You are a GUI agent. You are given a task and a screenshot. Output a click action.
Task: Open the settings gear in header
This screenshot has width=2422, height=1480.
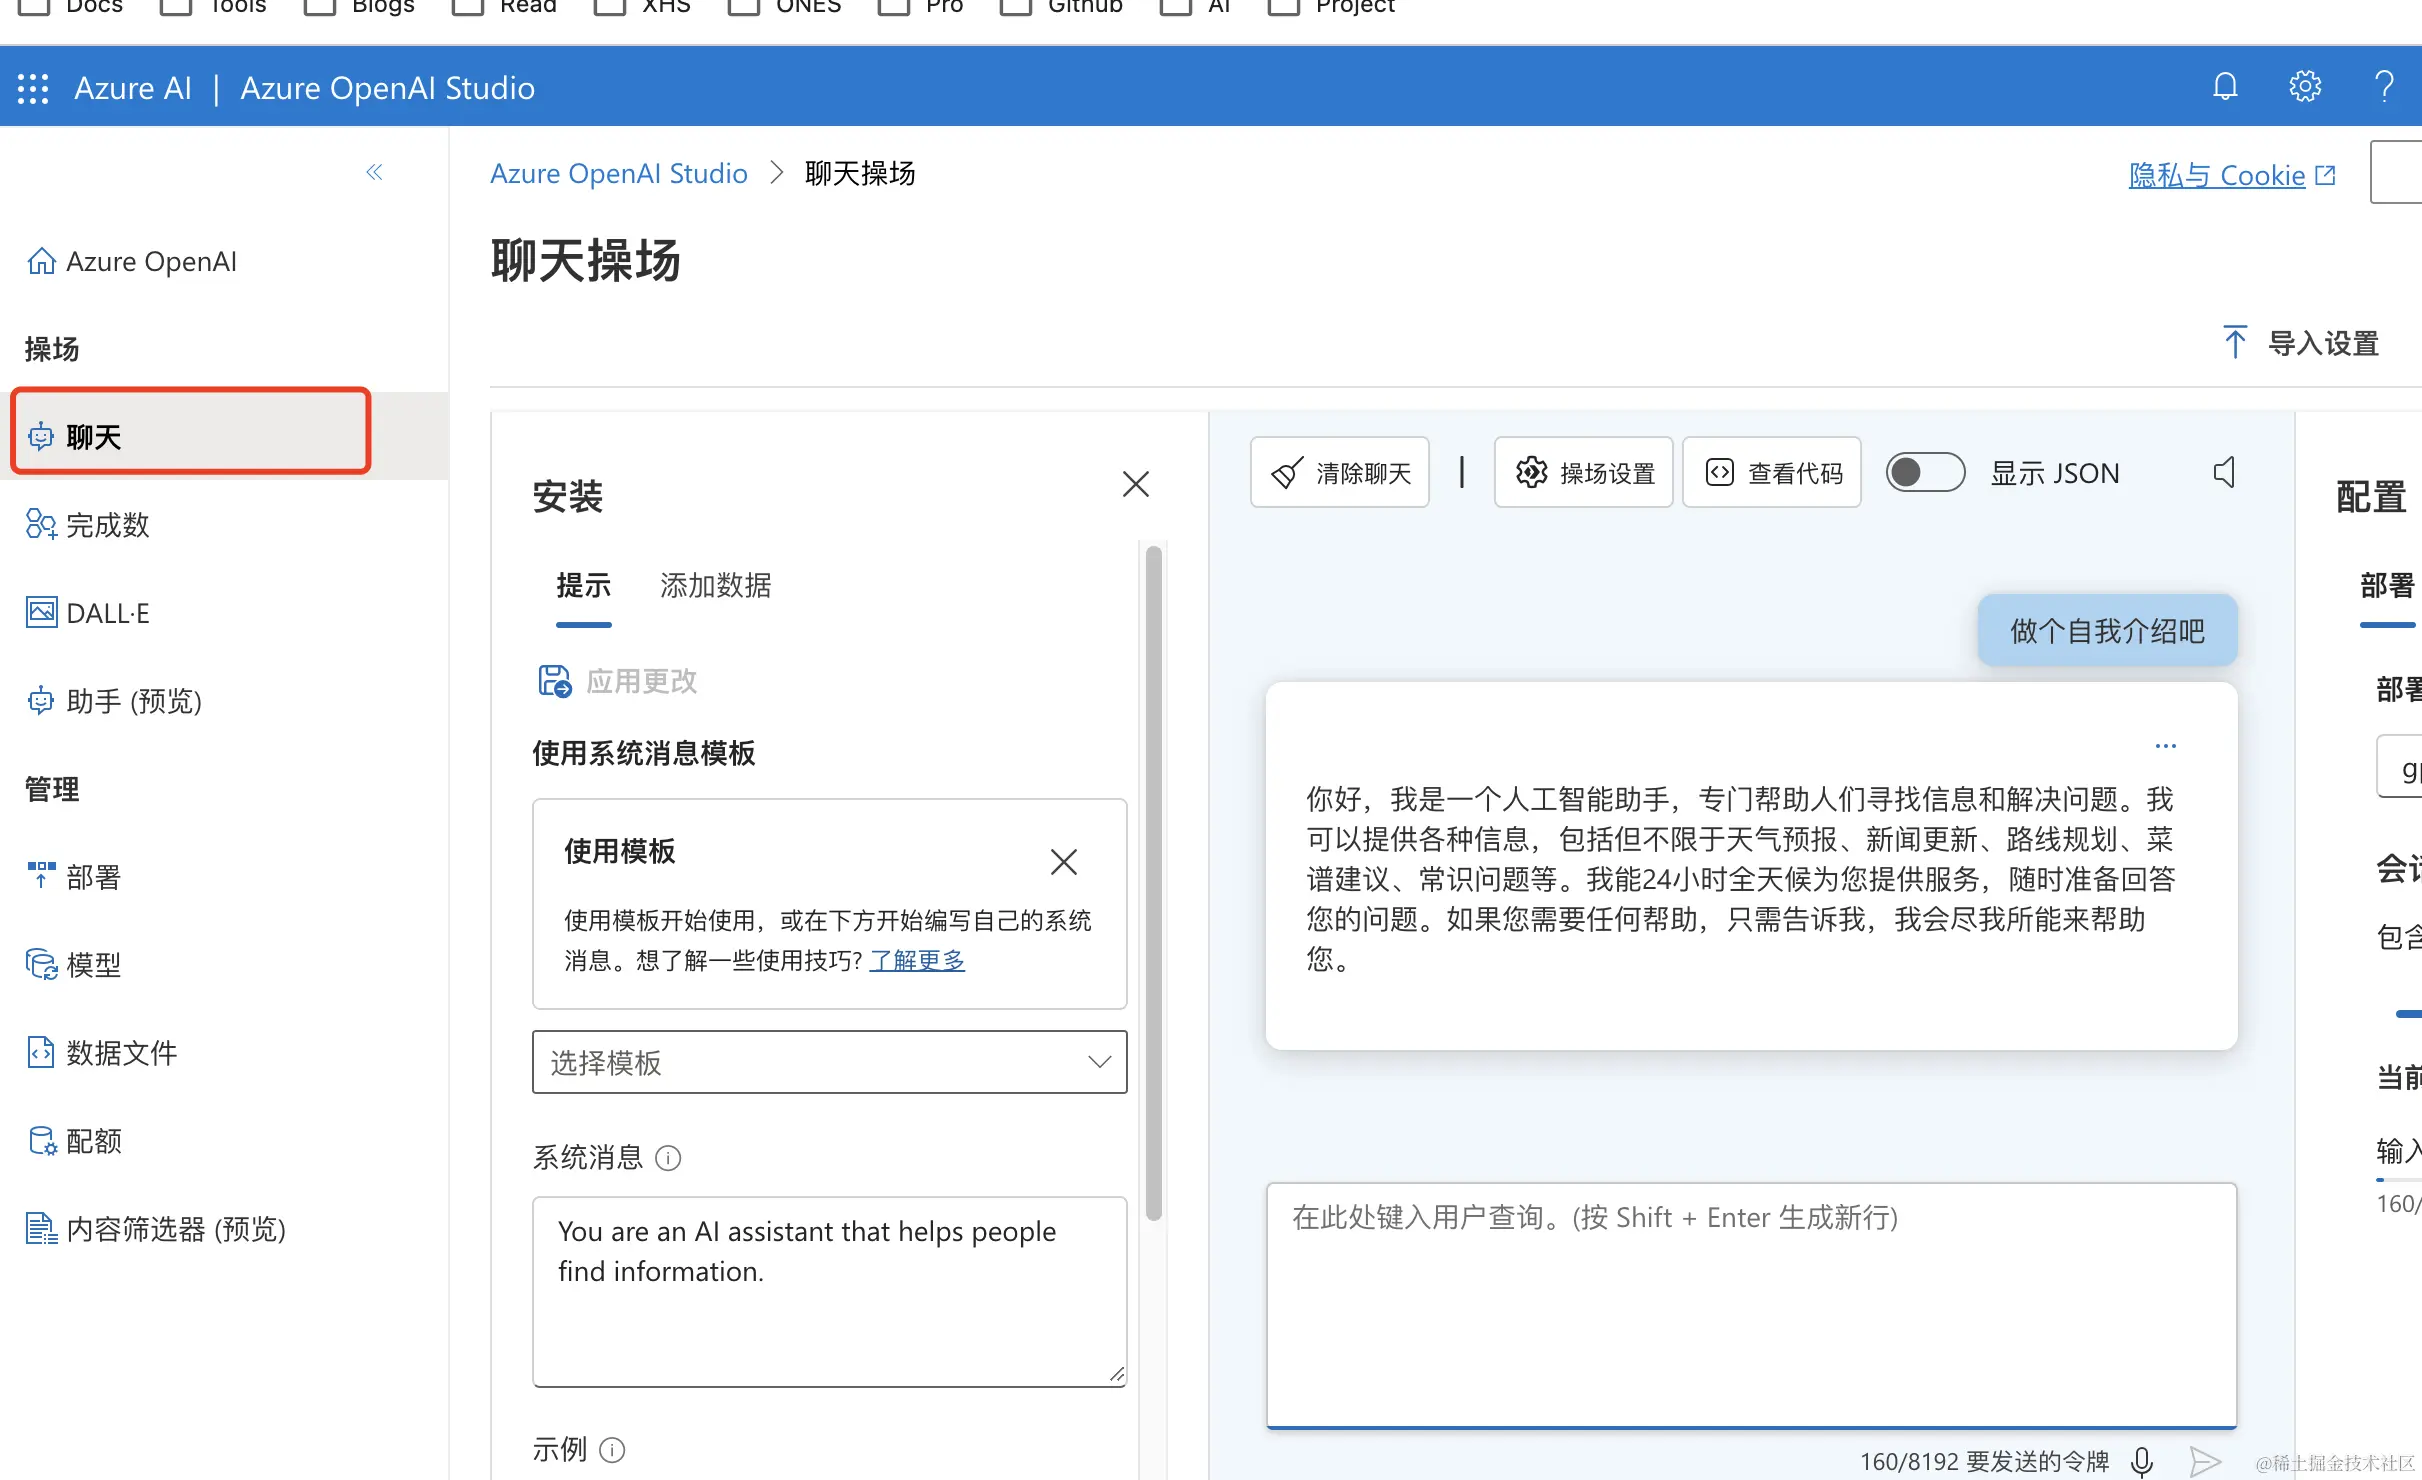(2305, 87)
